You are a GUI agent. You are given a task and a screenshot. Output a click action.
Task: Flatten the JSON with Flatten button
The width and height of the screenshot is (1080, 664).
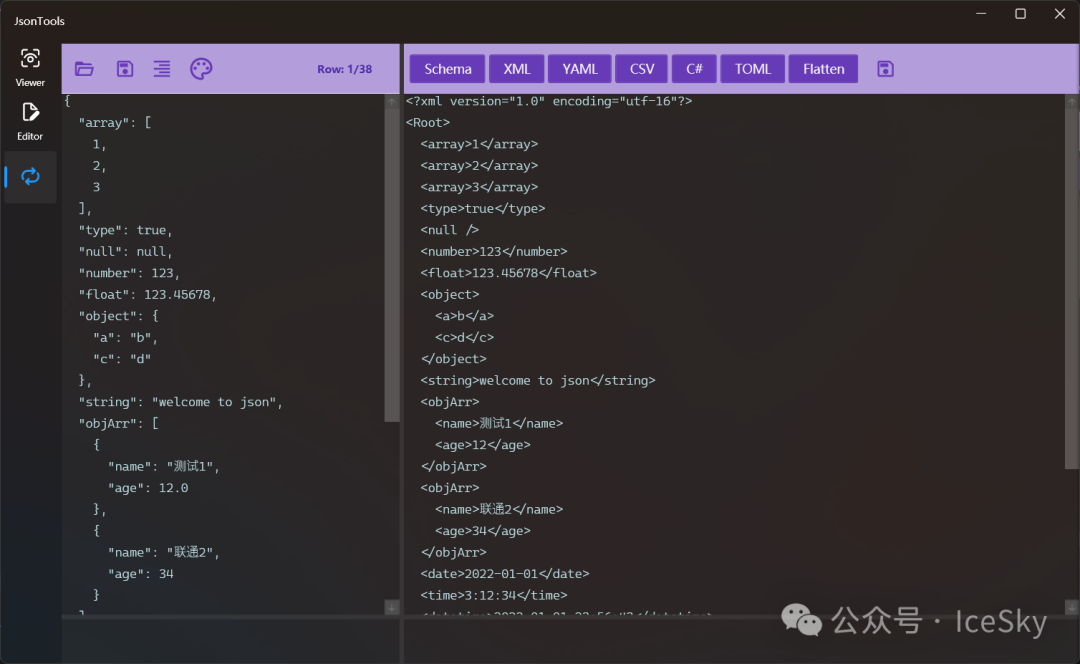[x=823, y=69]
